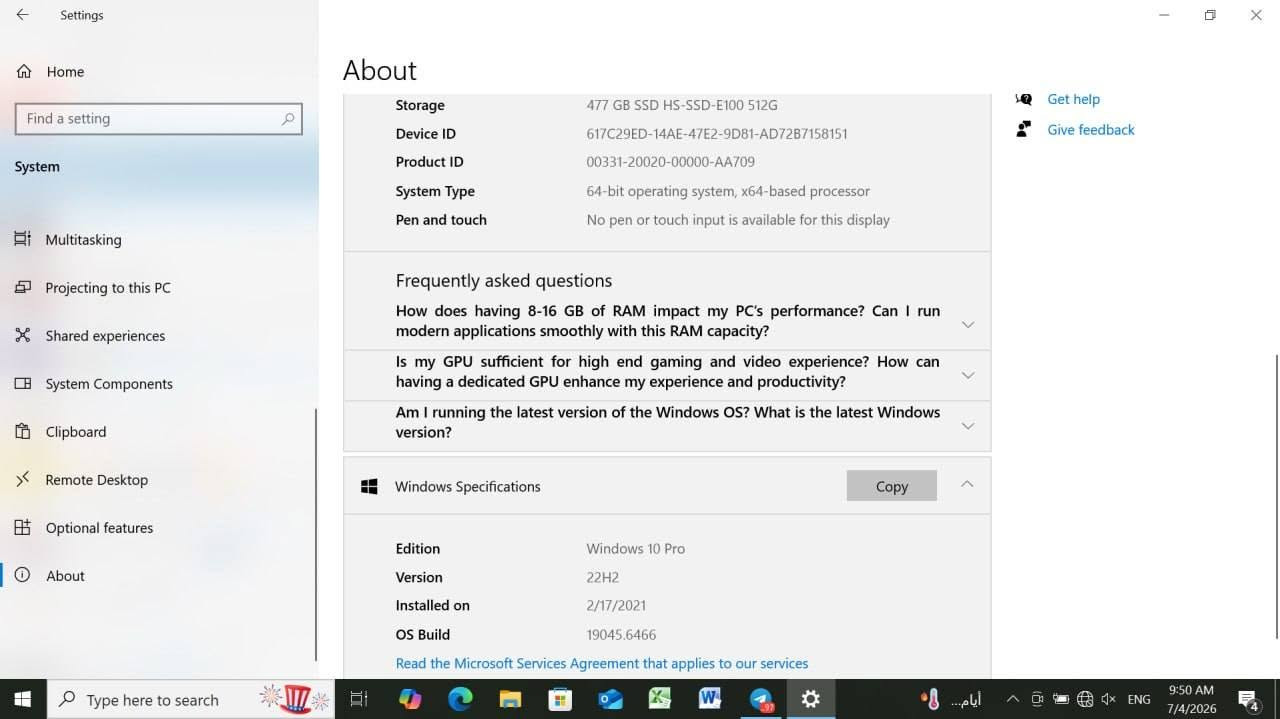1280x719 pixels.
Task: Open Multitasking settings
Action: coord(83,240)
